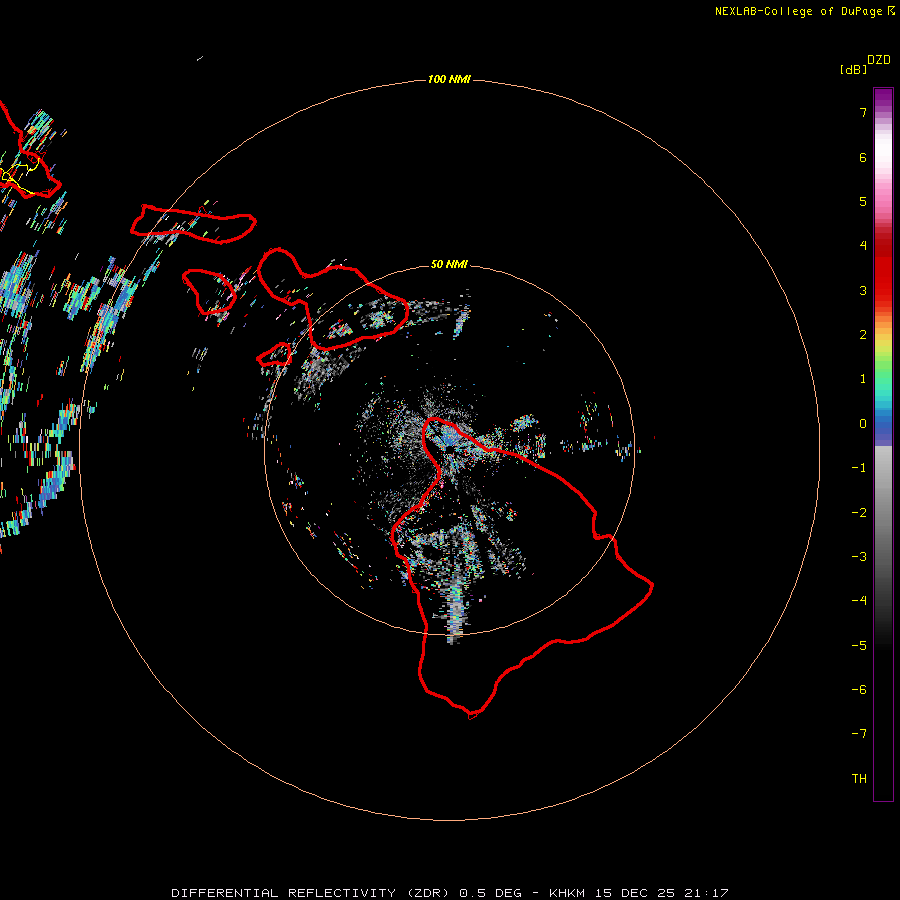The width and height of the screenshot is (900, 900).
Task: Click the positive "4" scale value
Action: (x=863, y=245)
